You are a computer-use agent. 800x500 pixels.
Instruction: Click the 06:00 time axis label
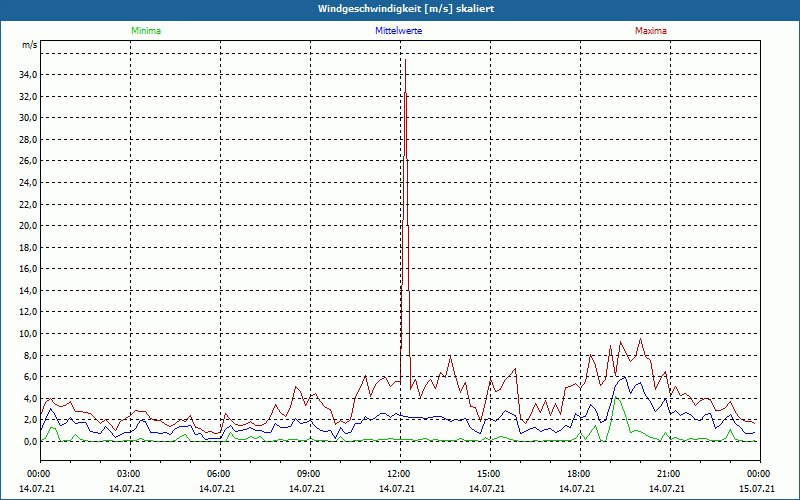click(x=220, y=474)
